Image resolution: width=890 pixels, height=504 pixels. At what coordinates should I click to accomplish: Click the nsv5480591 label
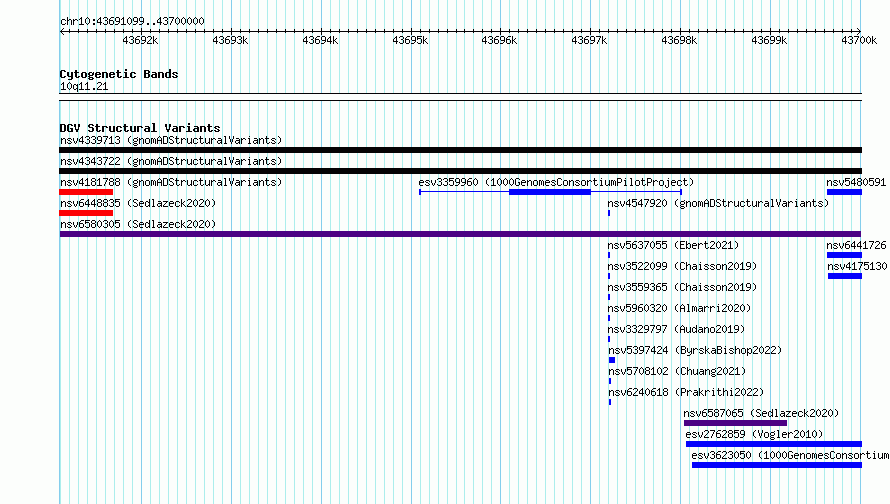pos(856,182)
